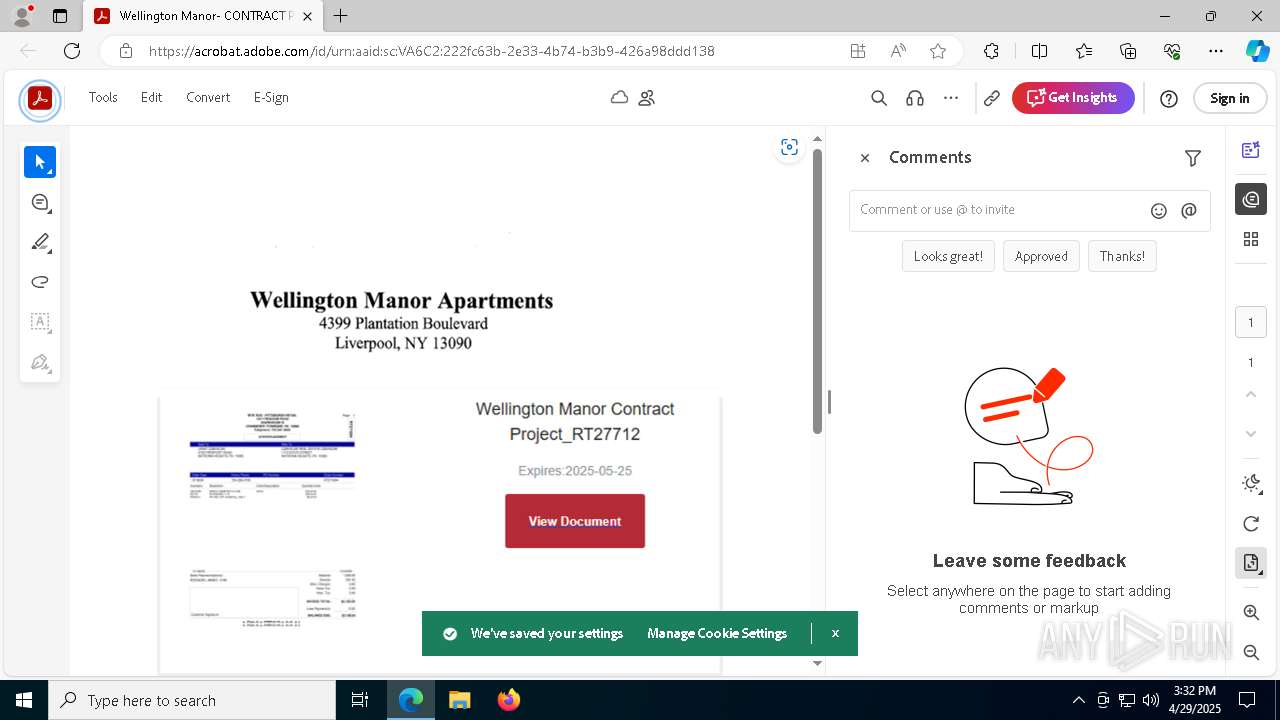The image size is (1280, 720).
Task: Open File Explorer from taskbar
Action: tap(459, 700)
